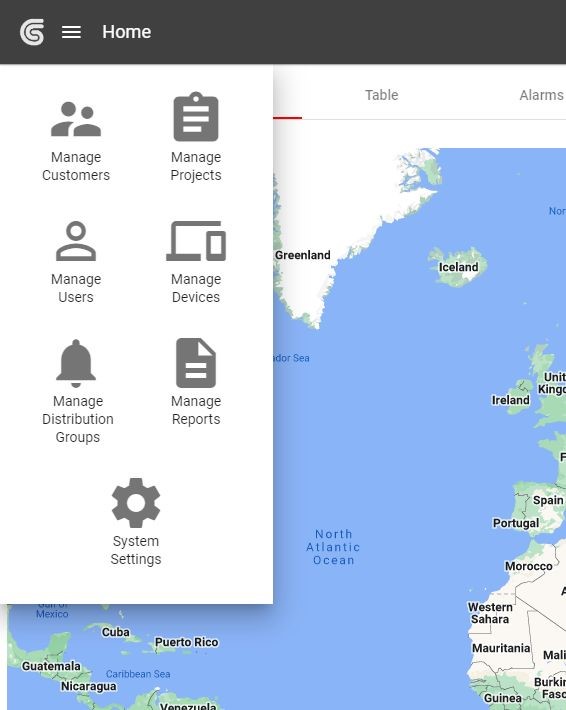Click the System Settings label

point(136,550)
